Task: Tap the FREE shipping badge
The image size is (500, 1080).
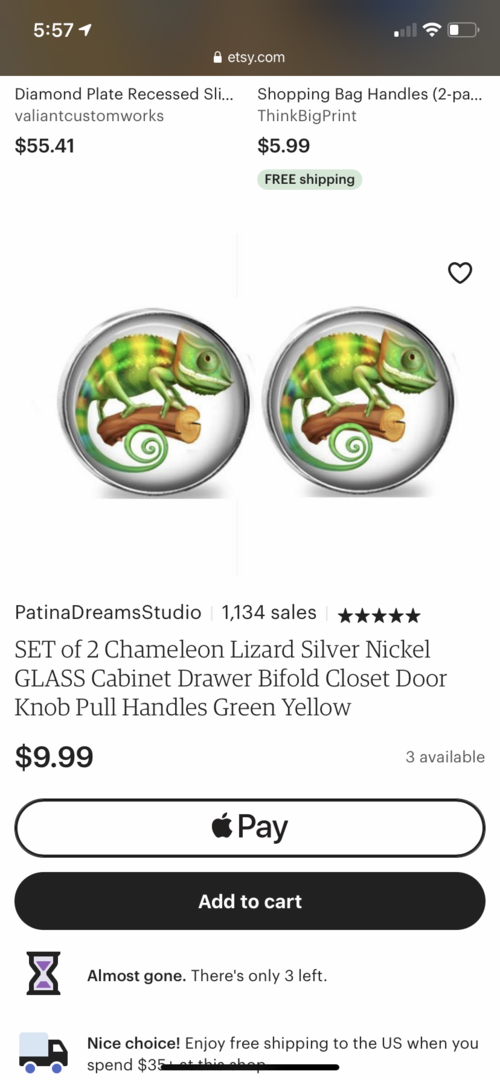Action: 309,179
